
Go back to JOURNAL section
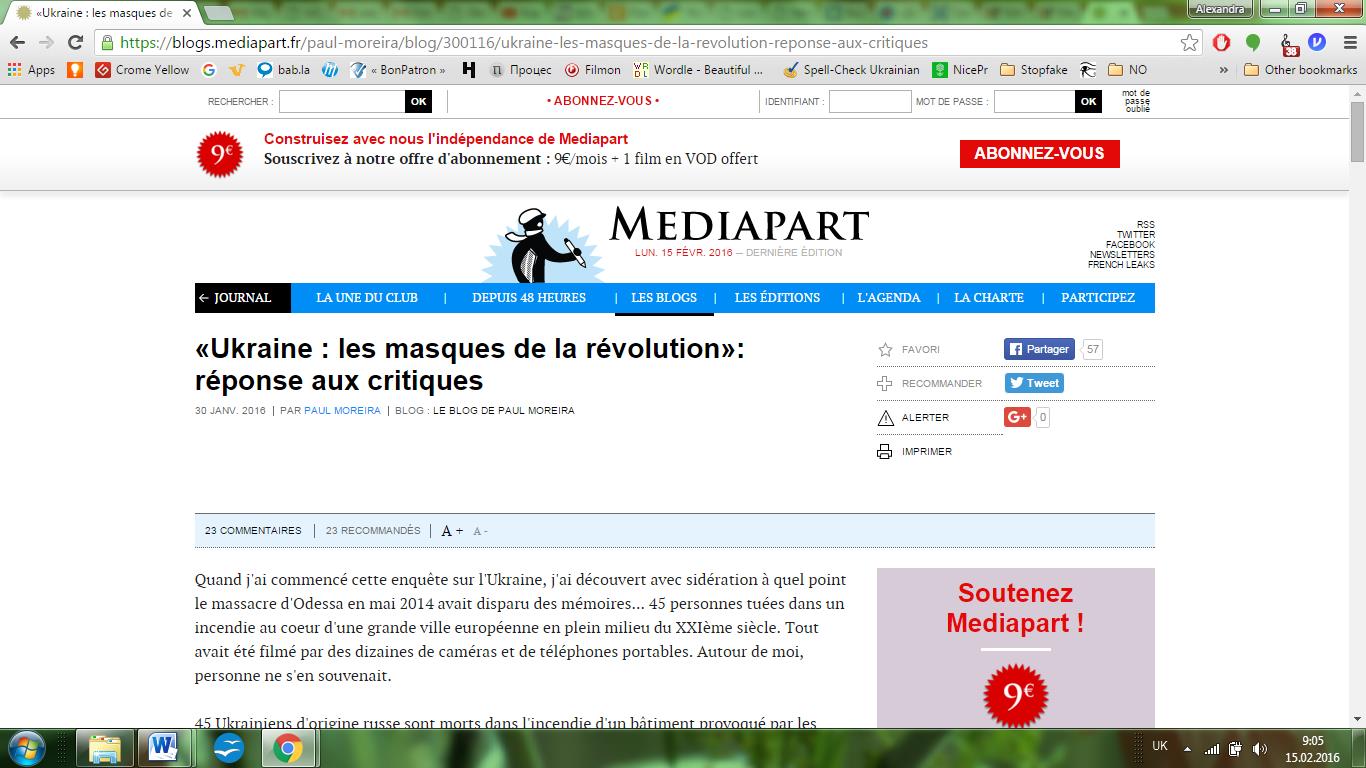243,298
